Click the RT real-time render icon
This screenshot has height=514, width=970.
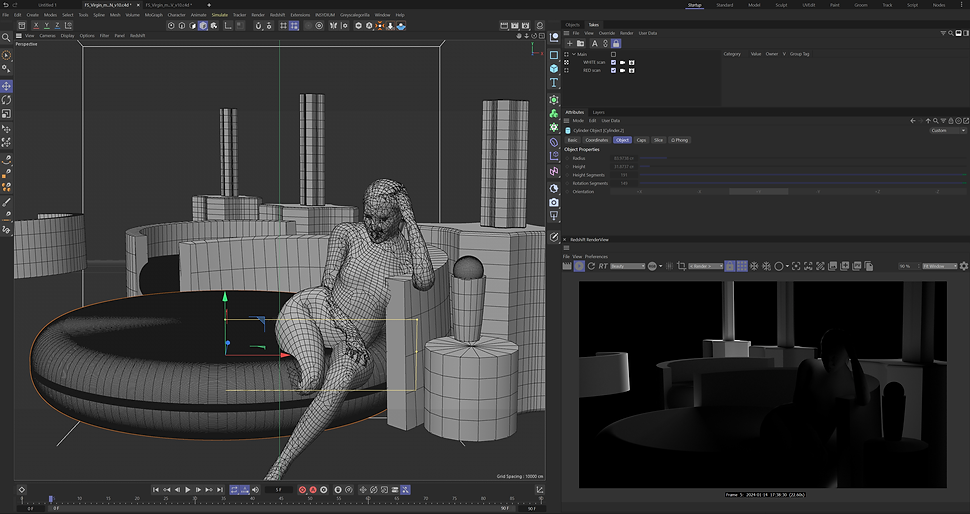tap(603, 266)
